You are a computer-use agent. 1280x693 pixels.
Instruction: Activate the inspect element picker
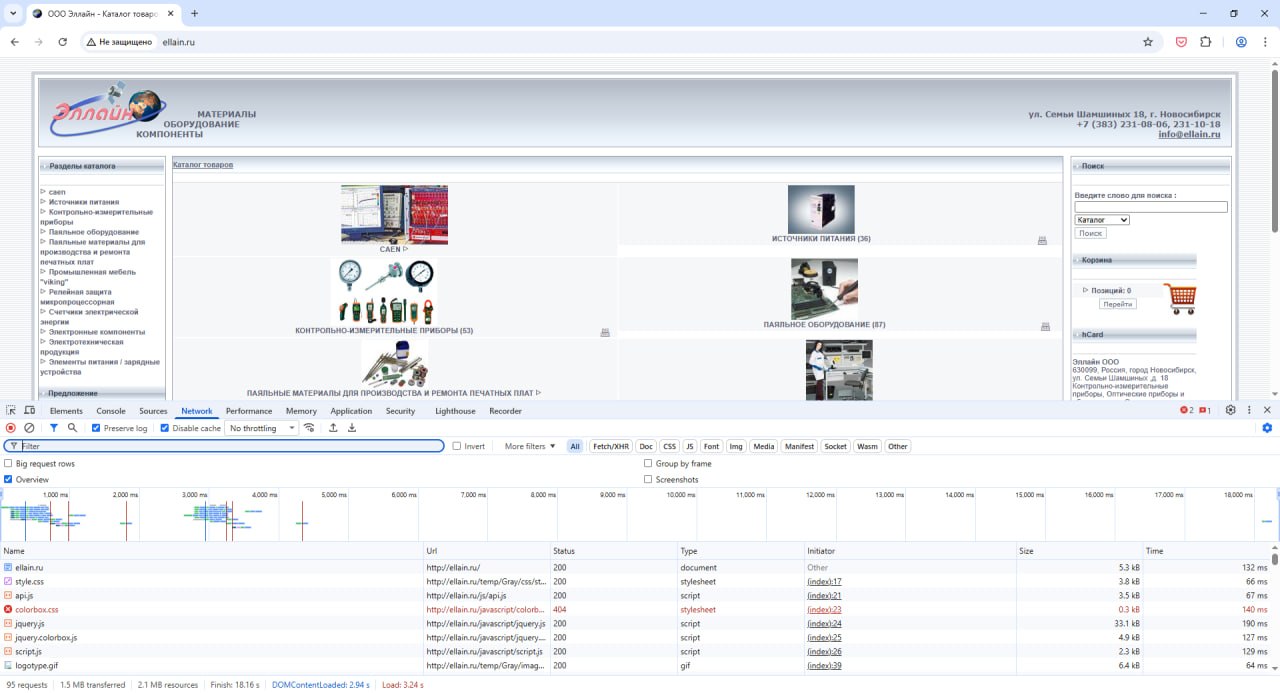(11, 410)
